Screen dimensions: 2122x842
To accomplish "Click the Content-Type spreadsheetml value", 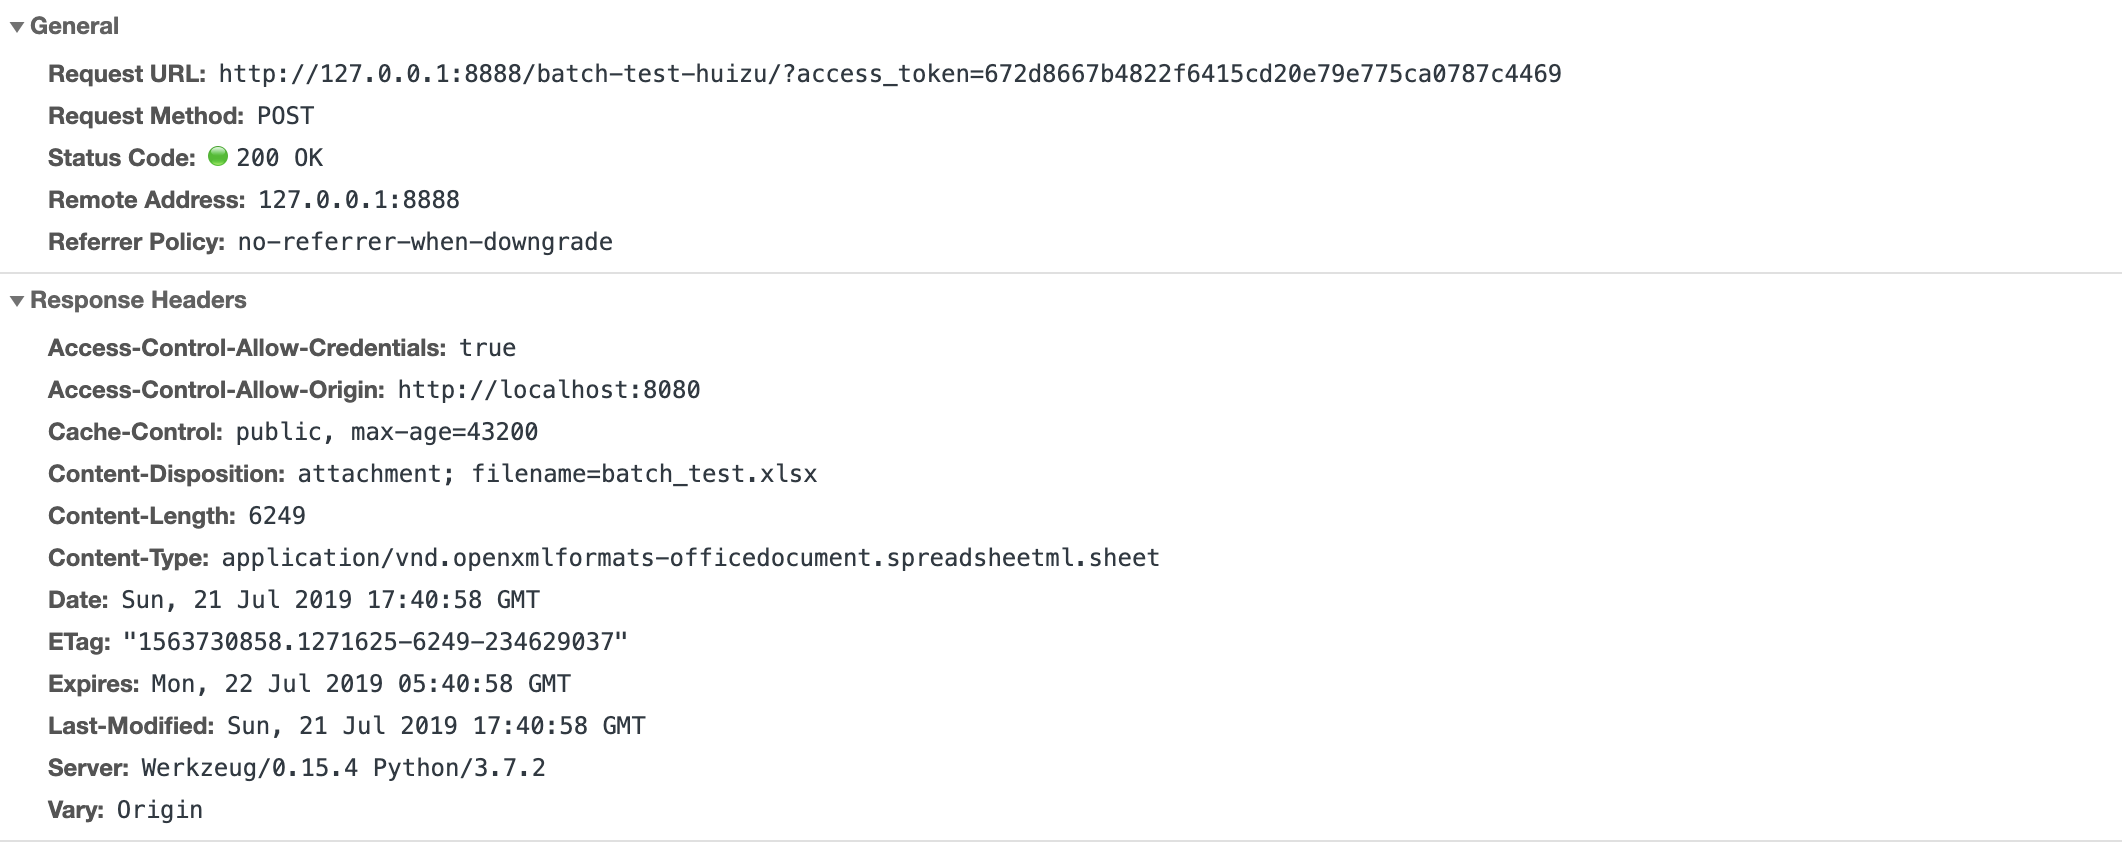I will pyautogui.click(x=690, y=558).
